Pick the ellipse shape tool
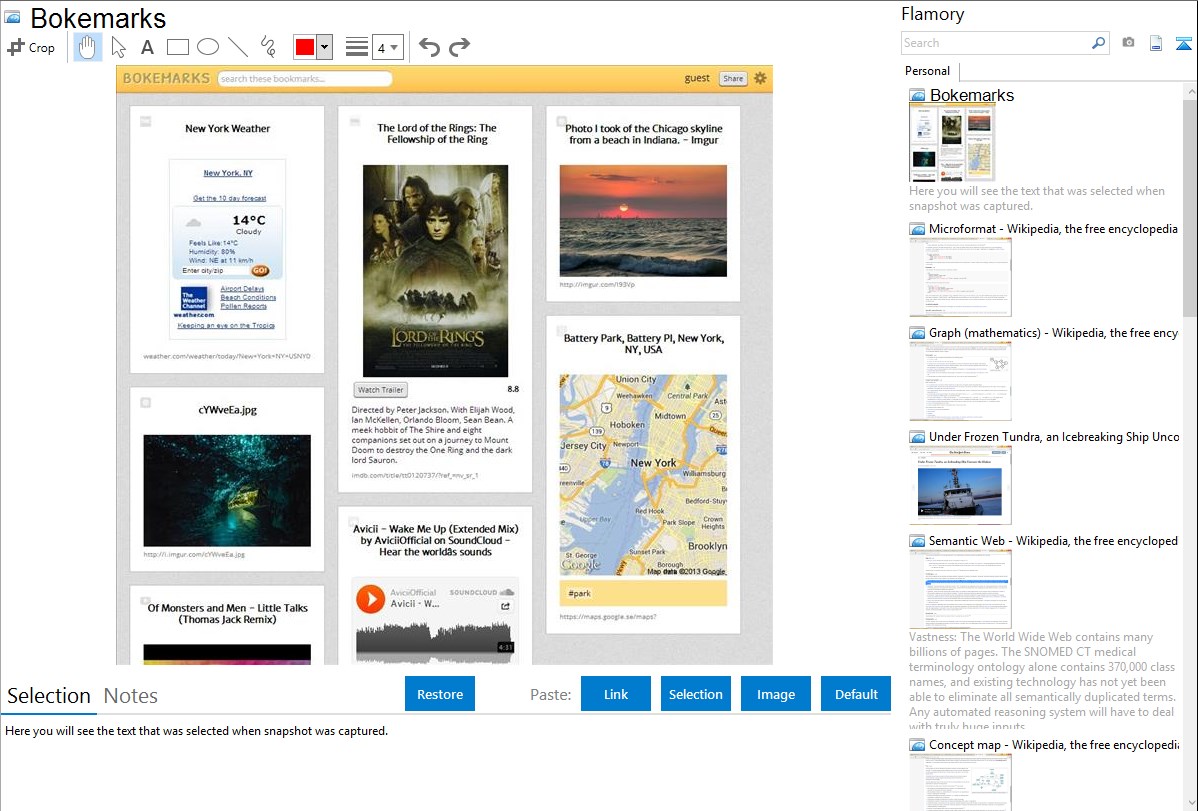This screenshot has height=811, width=1198. (208, 47)
